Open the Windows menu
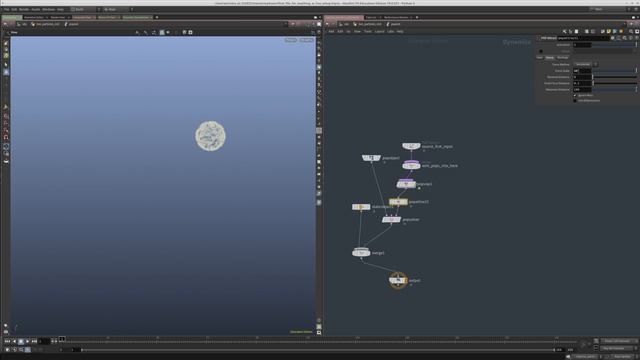 click(x=49, y=9)
